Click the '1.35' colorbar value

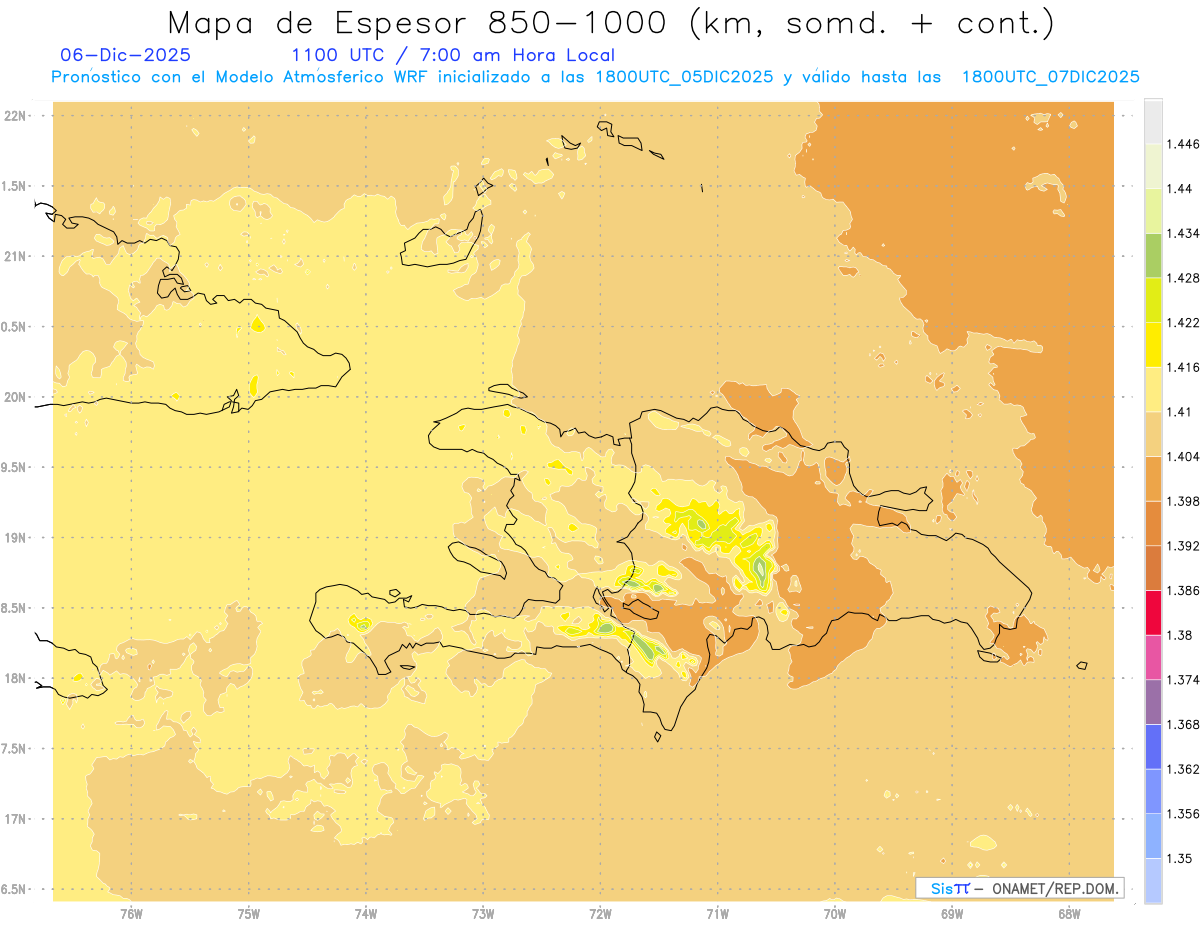pyautogui.click(x=1181, y=858)
